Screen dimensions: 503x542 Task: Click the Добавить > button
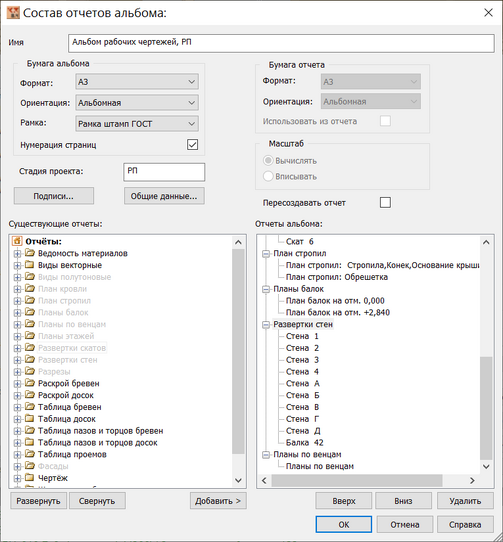[x=218, y=501]
